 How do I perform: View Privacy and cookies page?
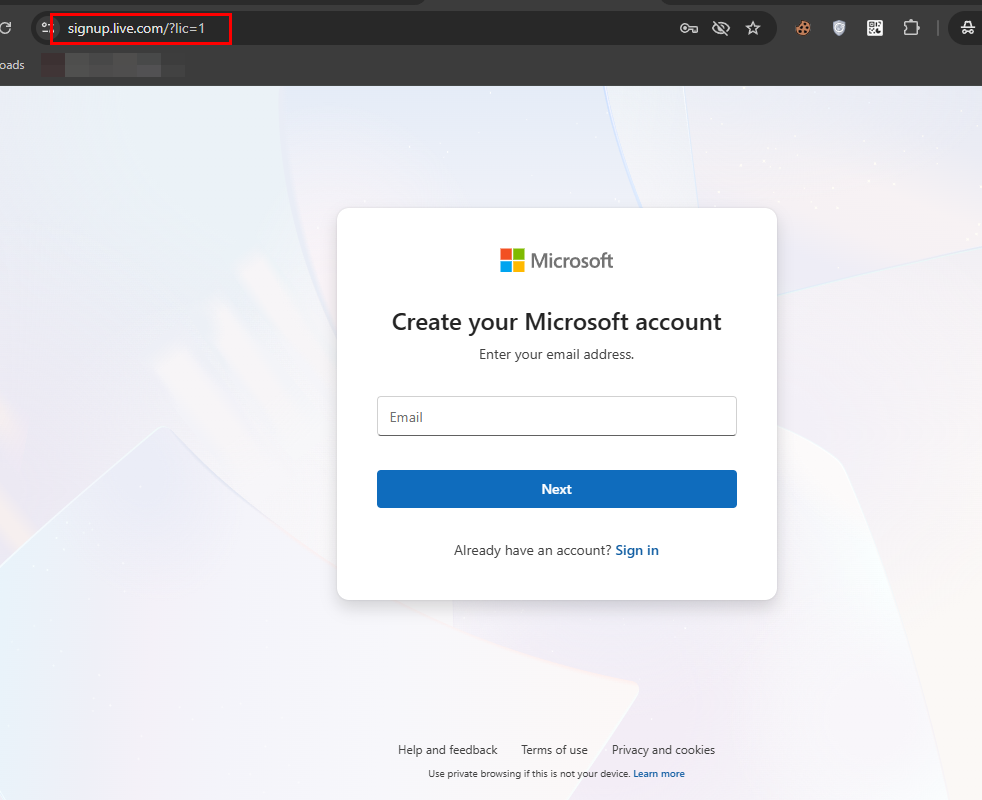click(663, 750)
